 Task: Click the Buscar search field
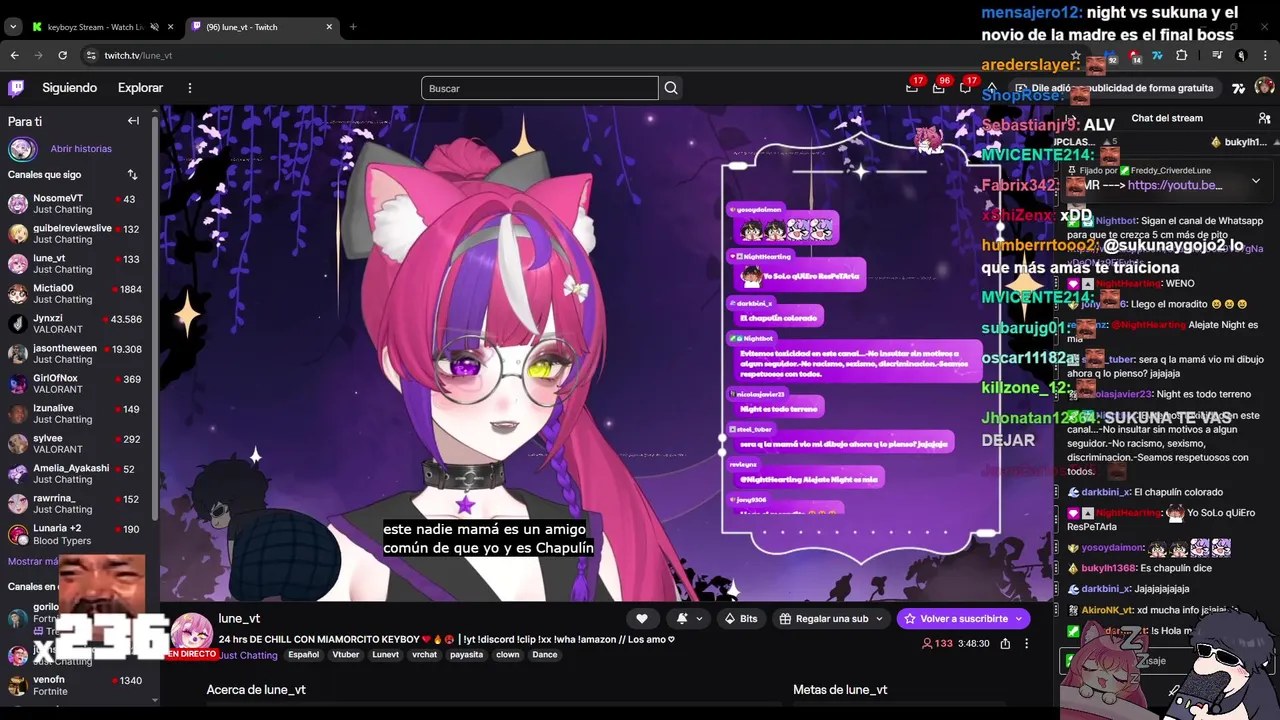point(540,88)
